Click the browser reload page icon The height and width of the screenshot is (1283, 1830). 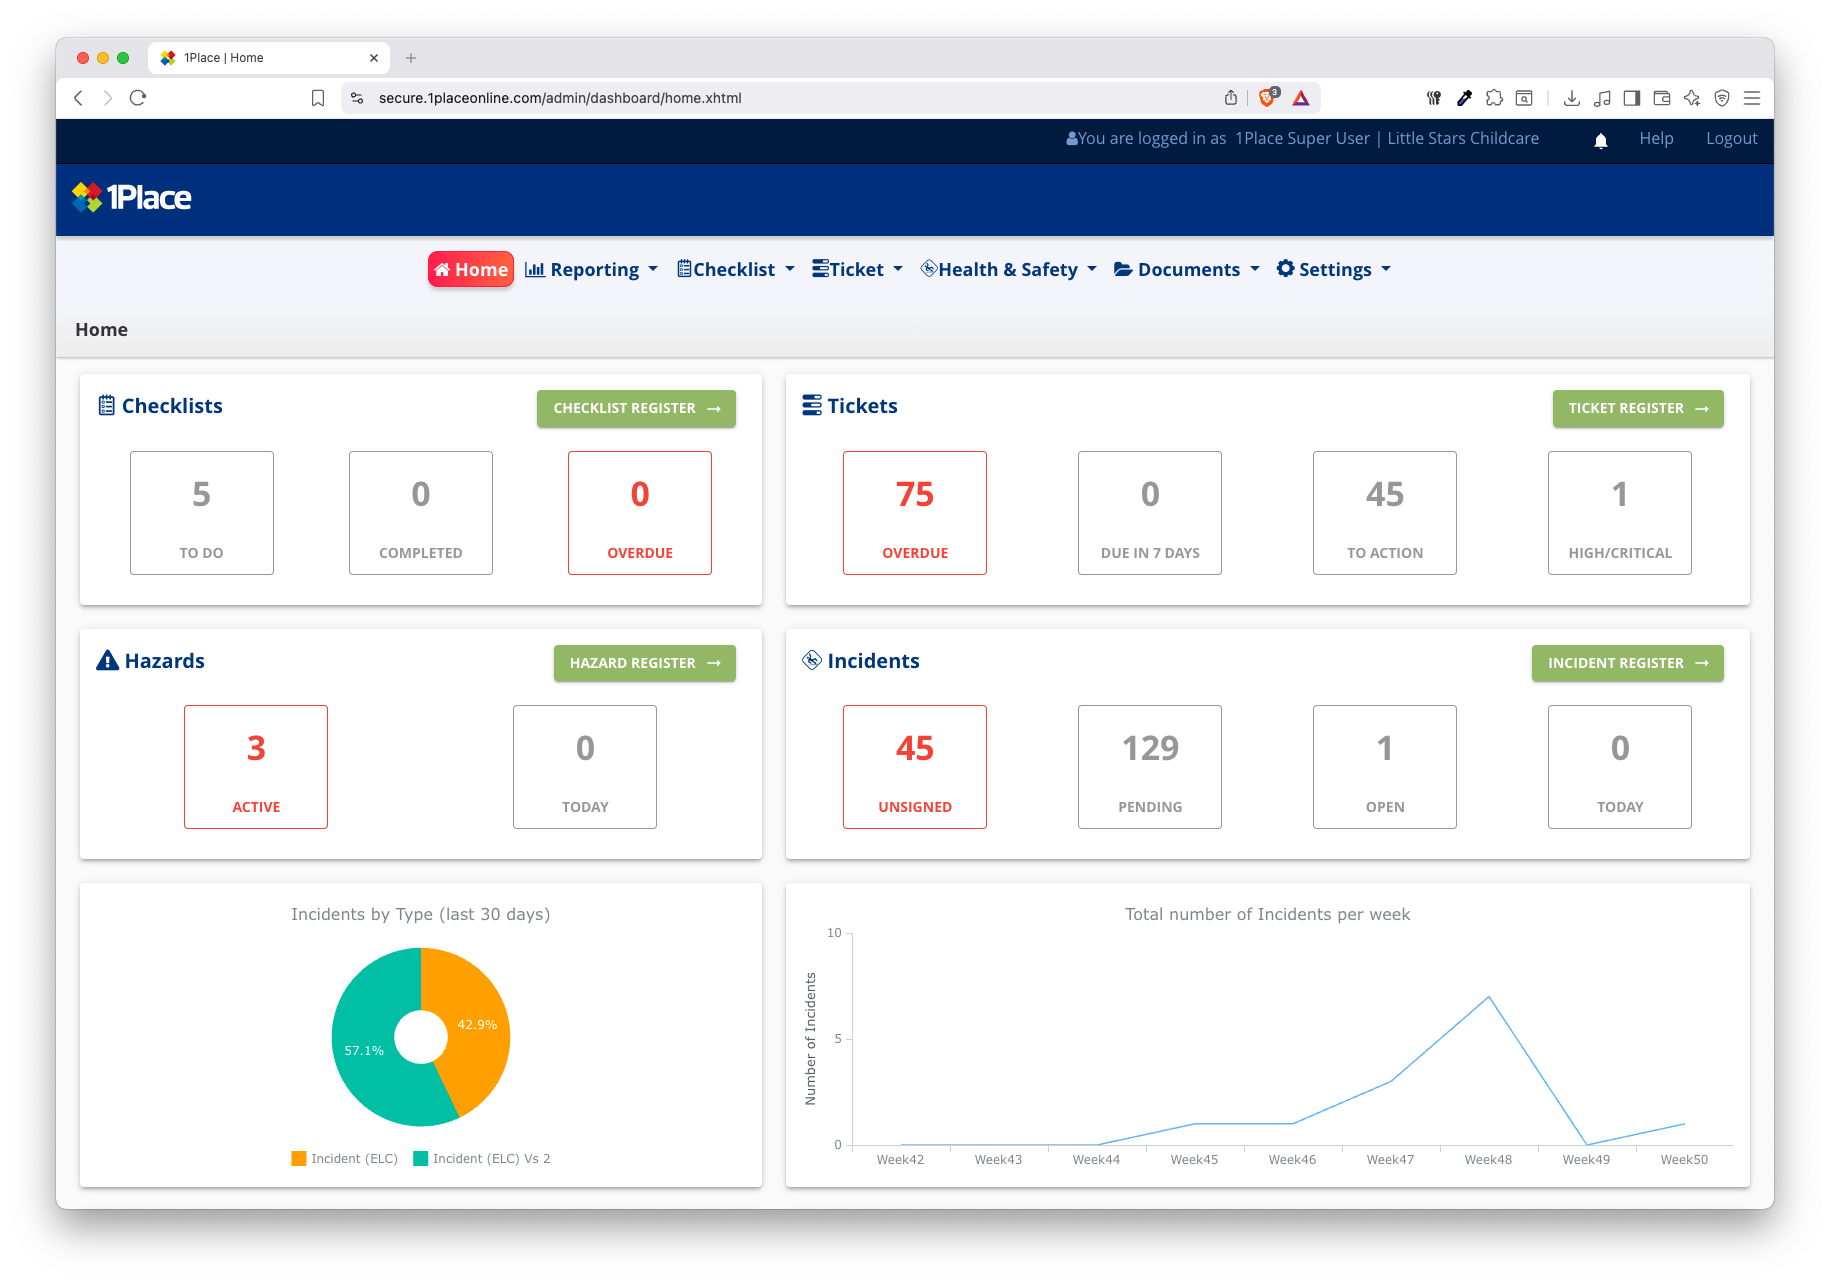point(138,98)
